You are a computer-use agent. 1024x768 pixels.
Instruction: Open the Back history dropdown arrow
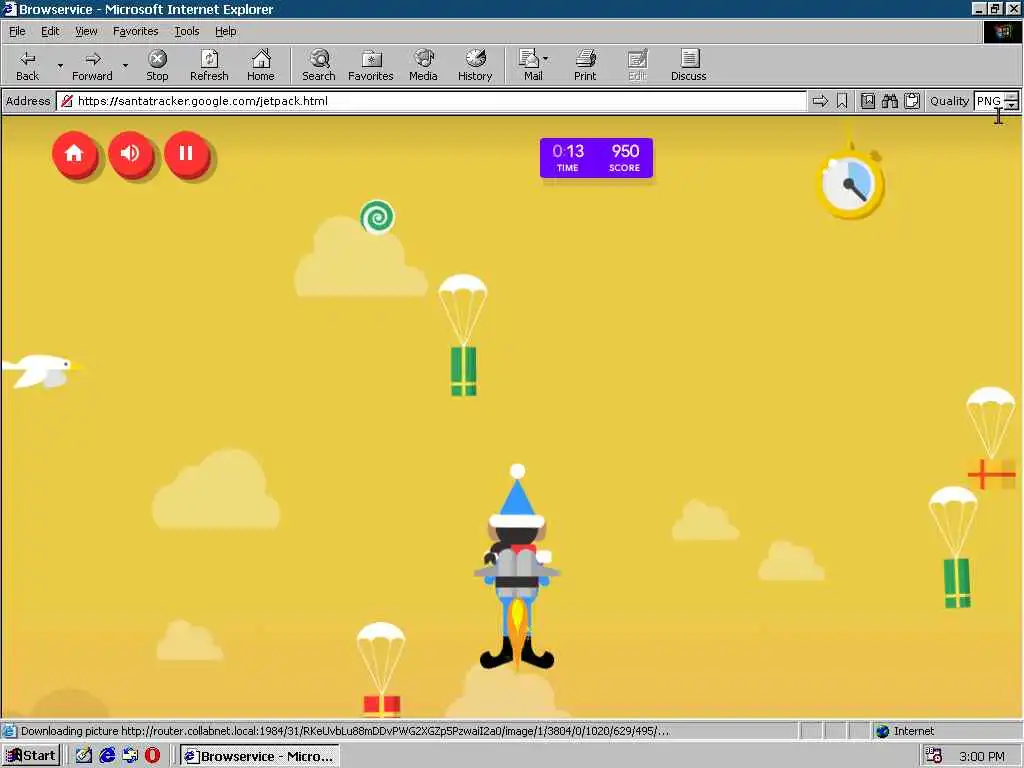[60, 65]
